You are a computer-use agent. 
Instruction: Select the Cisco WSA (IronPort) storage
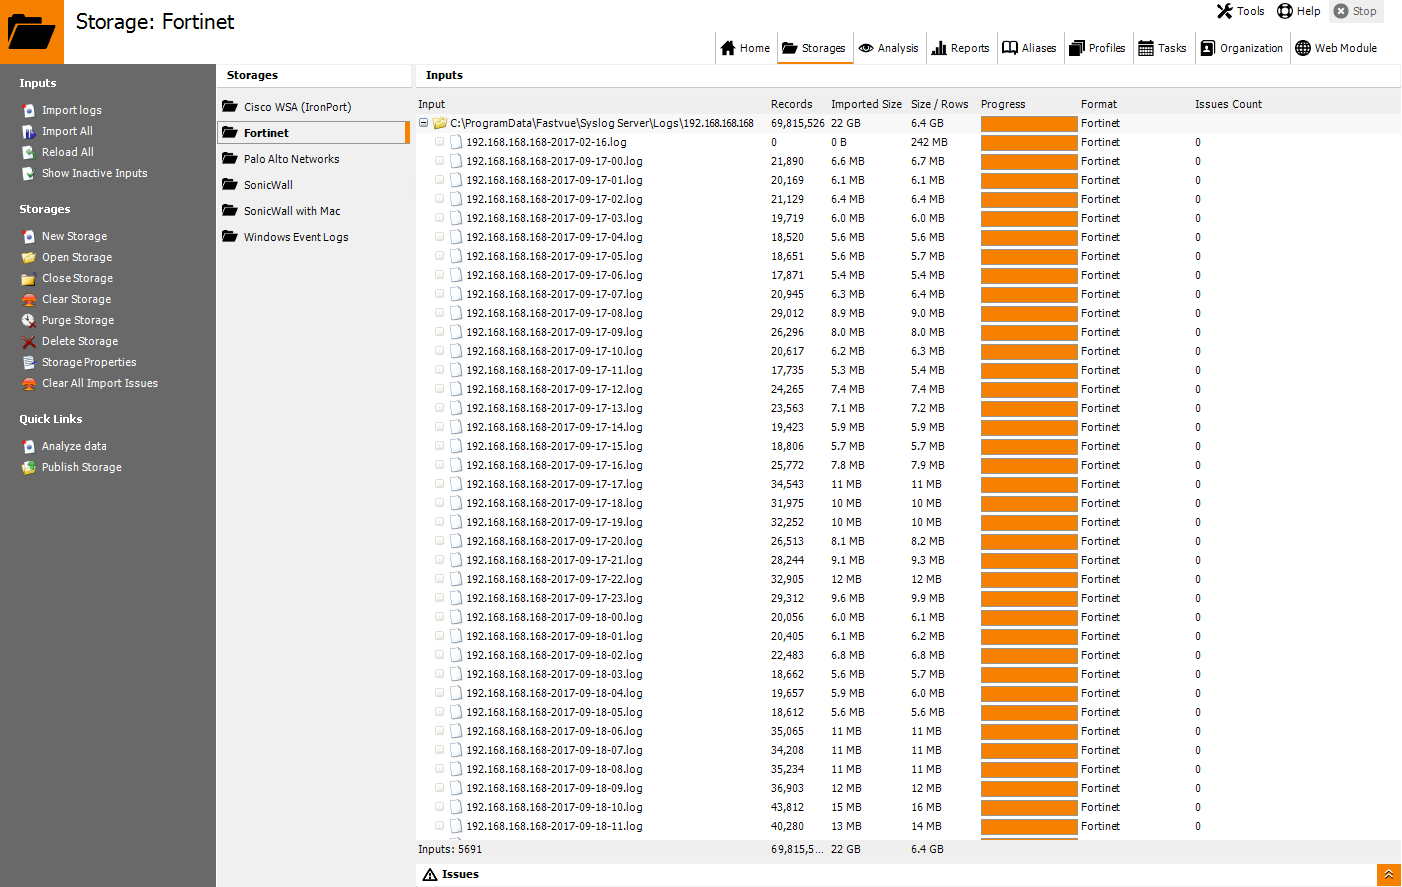313,107
